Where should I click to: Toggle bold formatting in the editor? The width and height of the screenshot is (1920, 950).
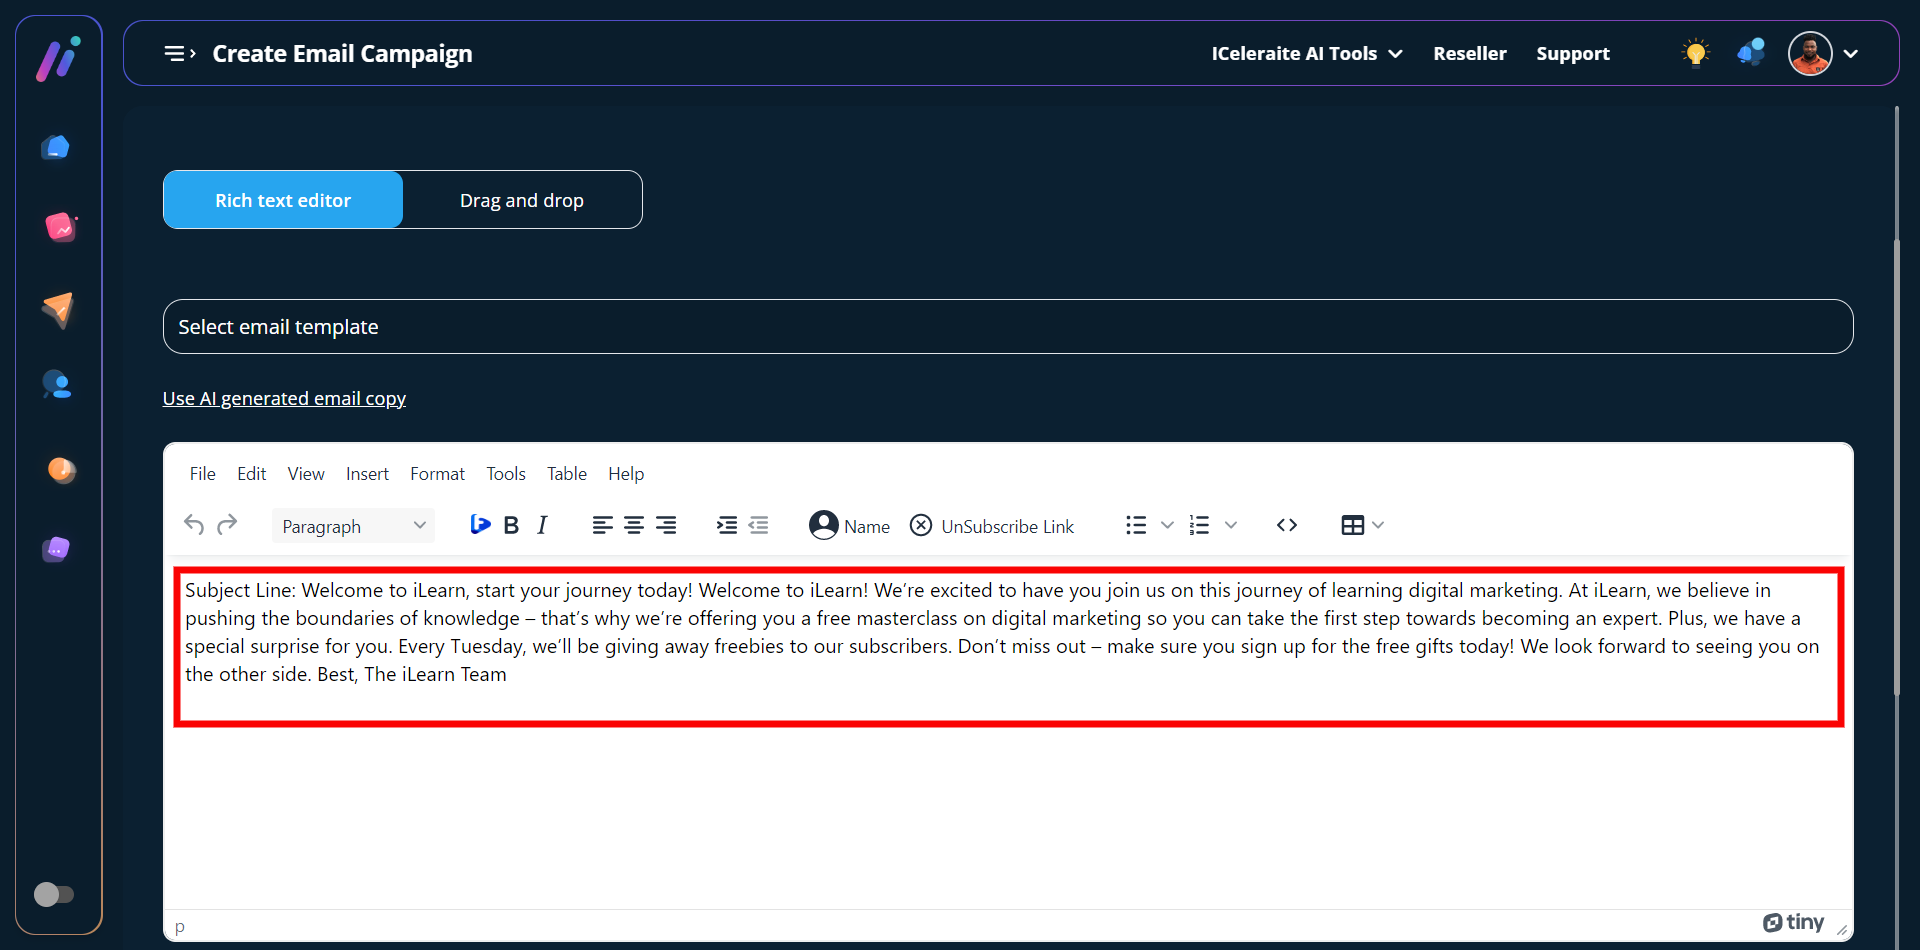pos(511,525)
